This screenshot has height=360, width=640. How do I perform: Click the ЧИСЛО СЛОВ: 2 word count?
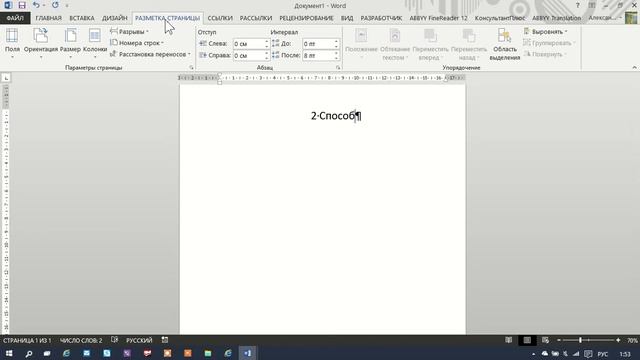pyautogui.click(x=81, y=340)
